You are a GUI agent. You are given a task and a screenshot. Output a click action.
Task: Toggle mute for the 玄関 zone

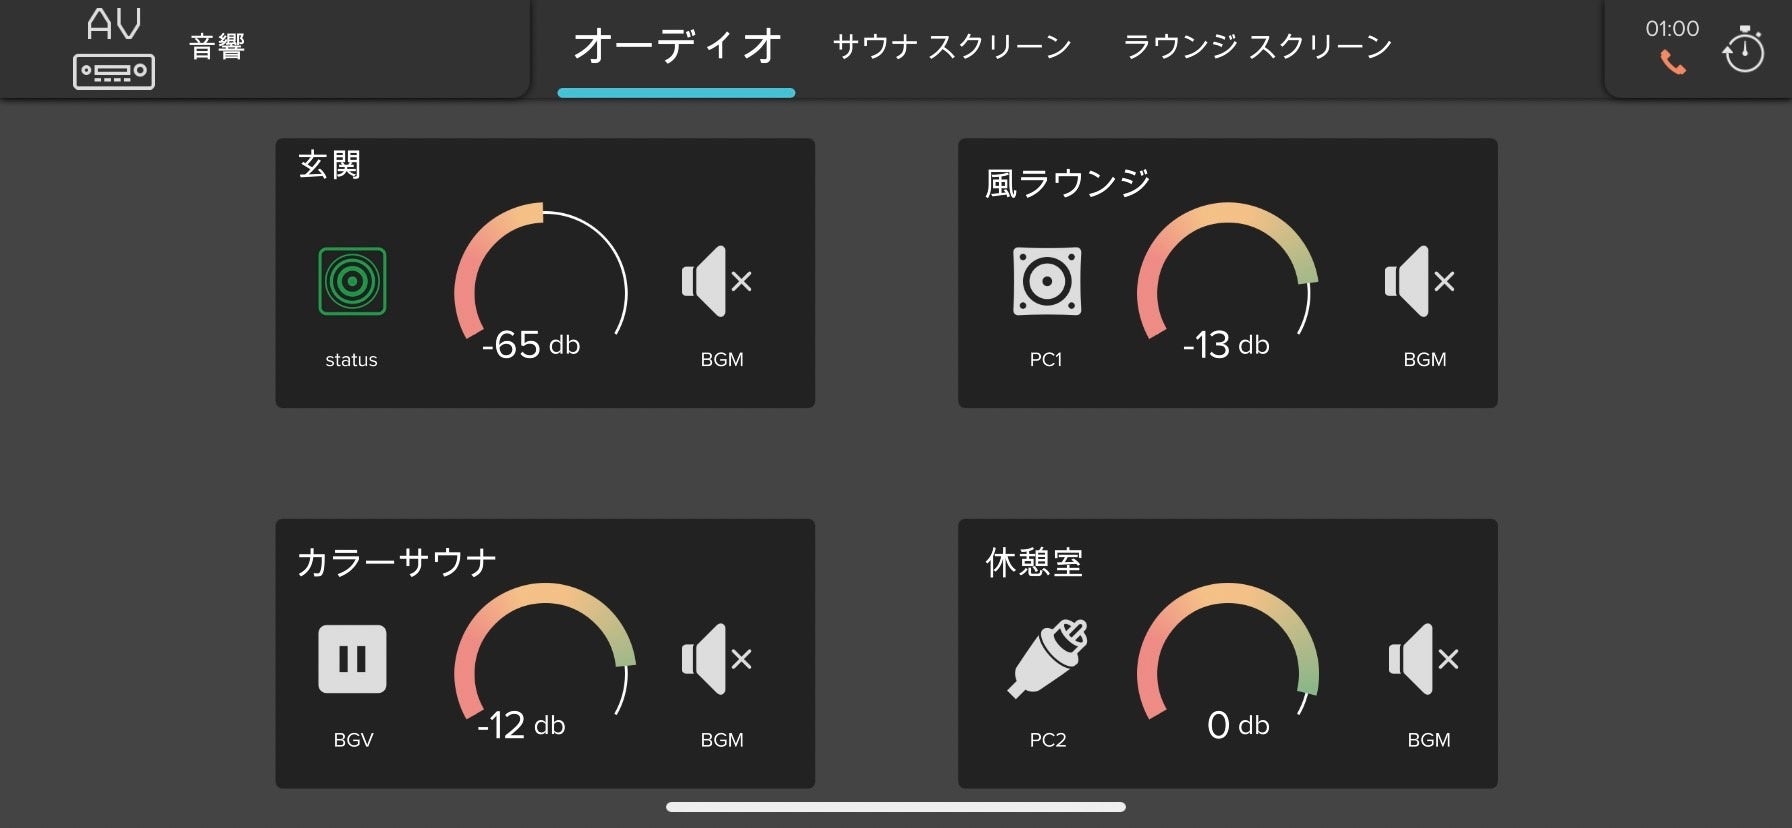click(717, 282)
